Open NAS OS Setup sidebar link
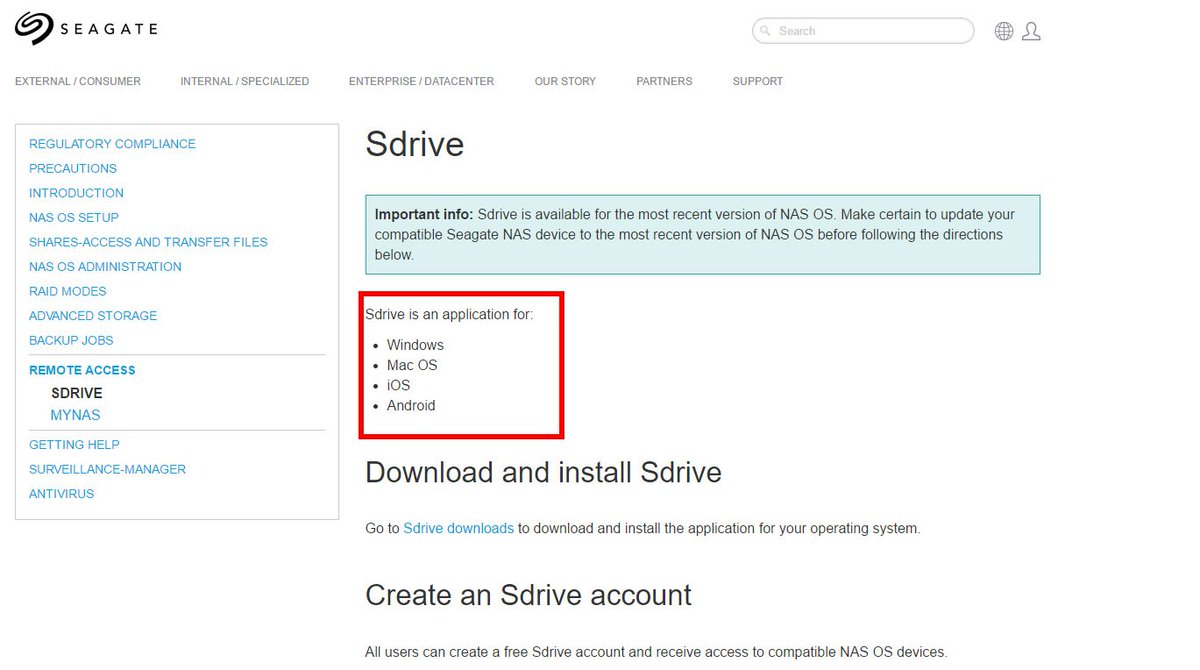This screenshot has width=1200, height=670. click(x=74, y=217)
